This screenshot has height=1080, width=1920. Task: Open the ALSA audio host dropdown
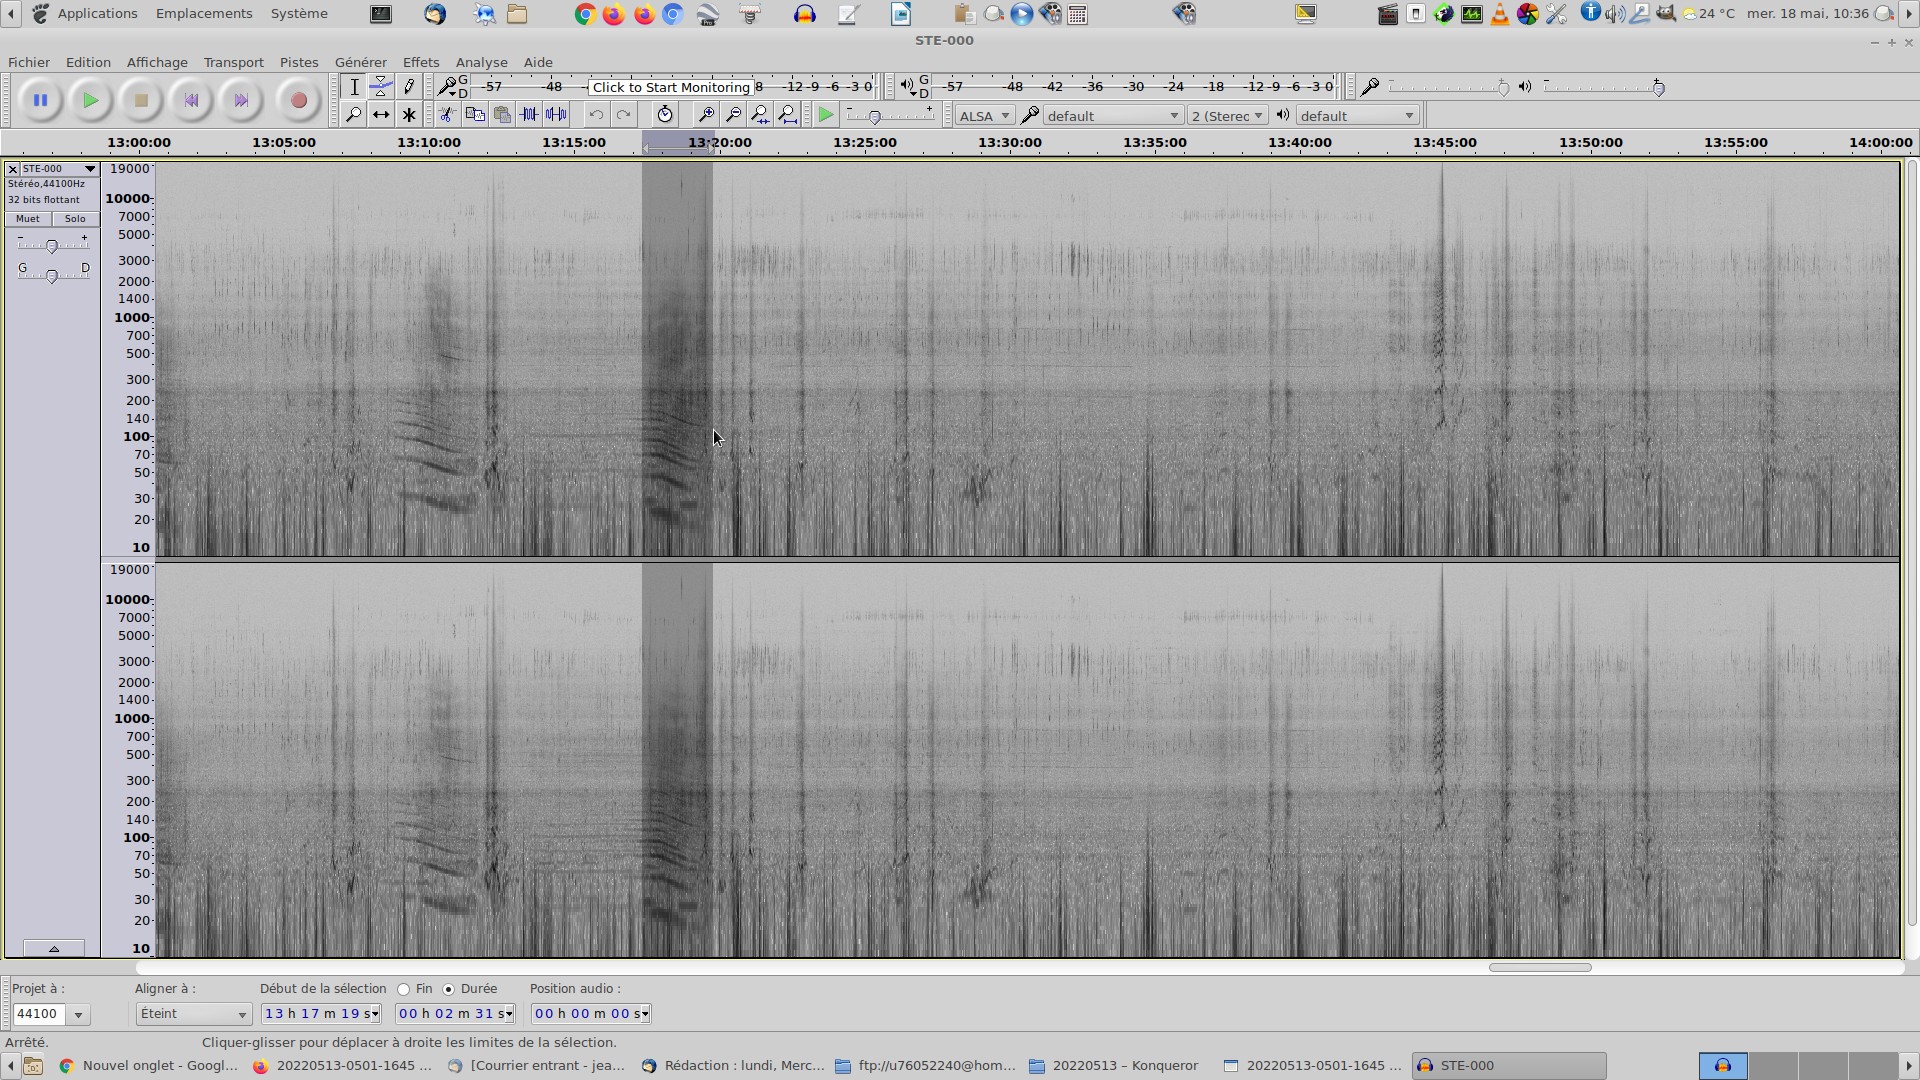coord(984,116)
